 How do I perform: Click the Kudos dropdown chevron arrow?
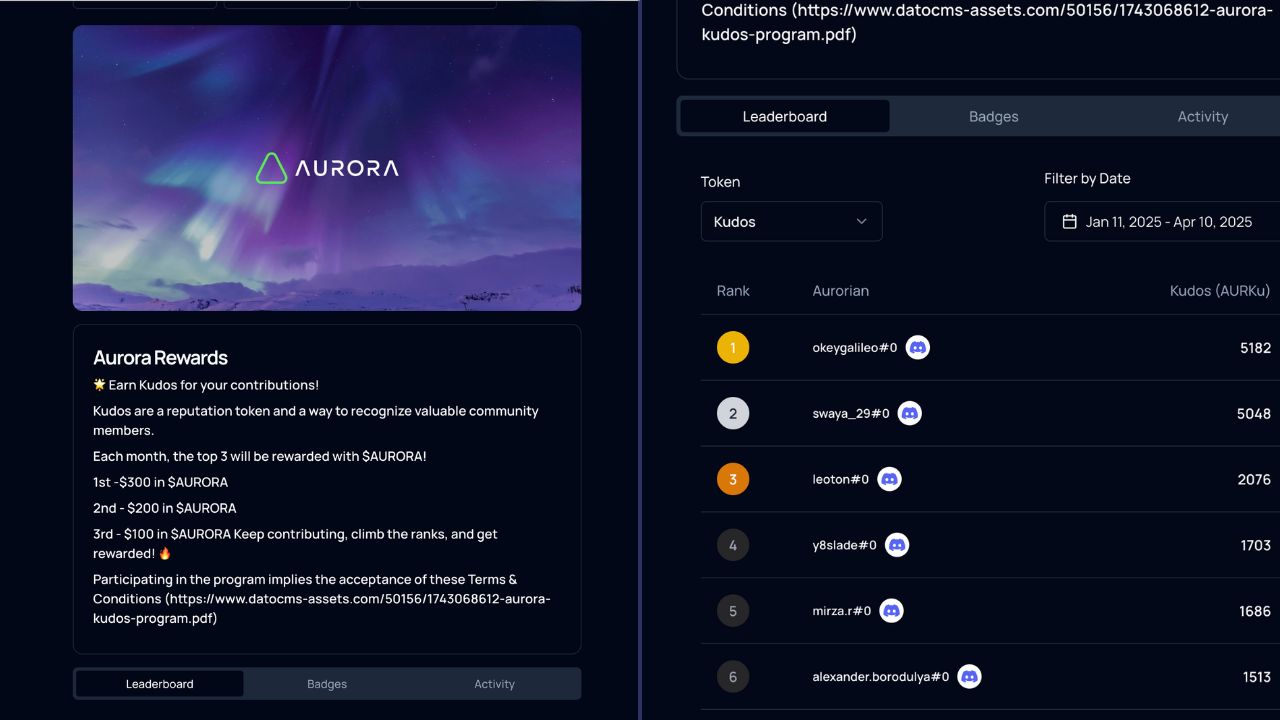pyautogui.click(x=861, y=222)
